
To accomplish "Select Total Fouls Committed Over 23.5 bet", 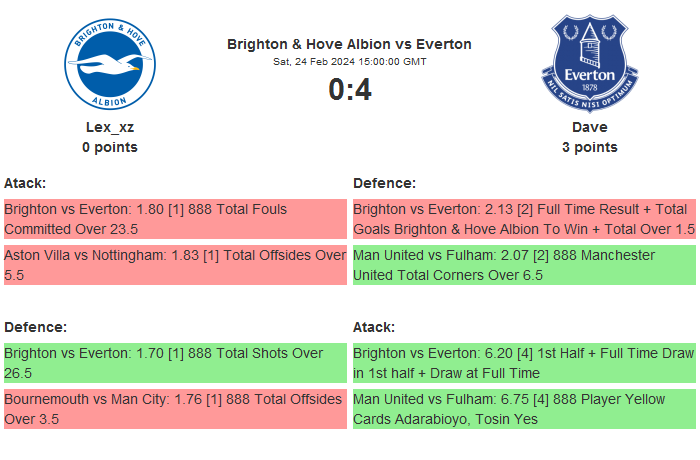I will [174, 219].
